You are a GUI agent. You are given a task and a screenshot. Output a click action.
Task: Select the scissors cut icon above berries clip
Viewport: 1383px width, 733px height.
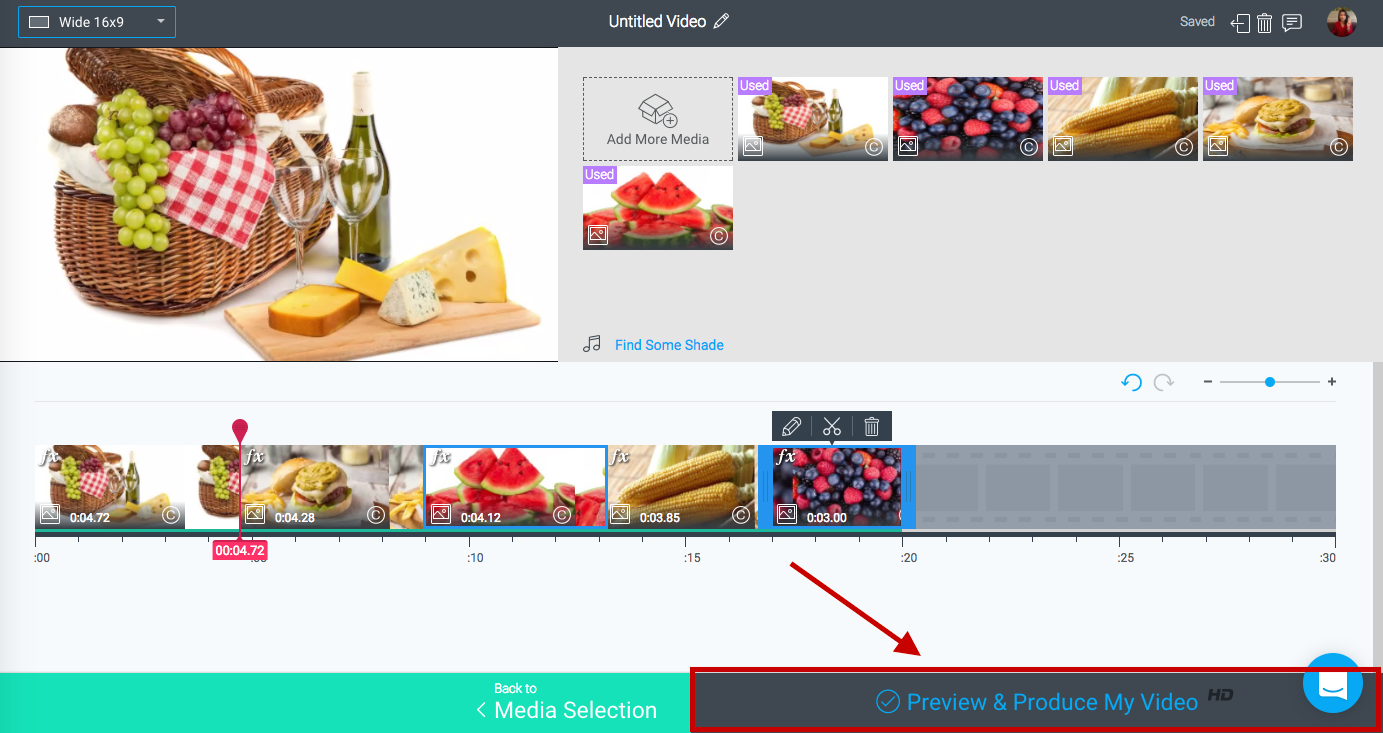tap(832, 427)
